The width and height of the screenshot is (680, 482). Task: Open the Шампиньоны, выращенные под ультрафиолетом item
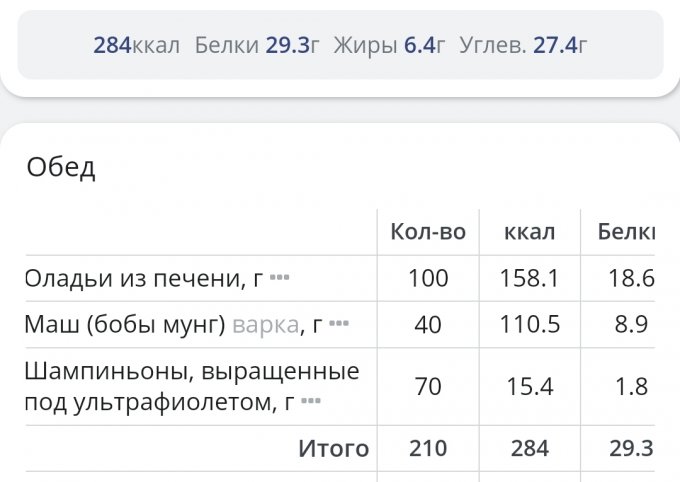click(x=190, y=386)
